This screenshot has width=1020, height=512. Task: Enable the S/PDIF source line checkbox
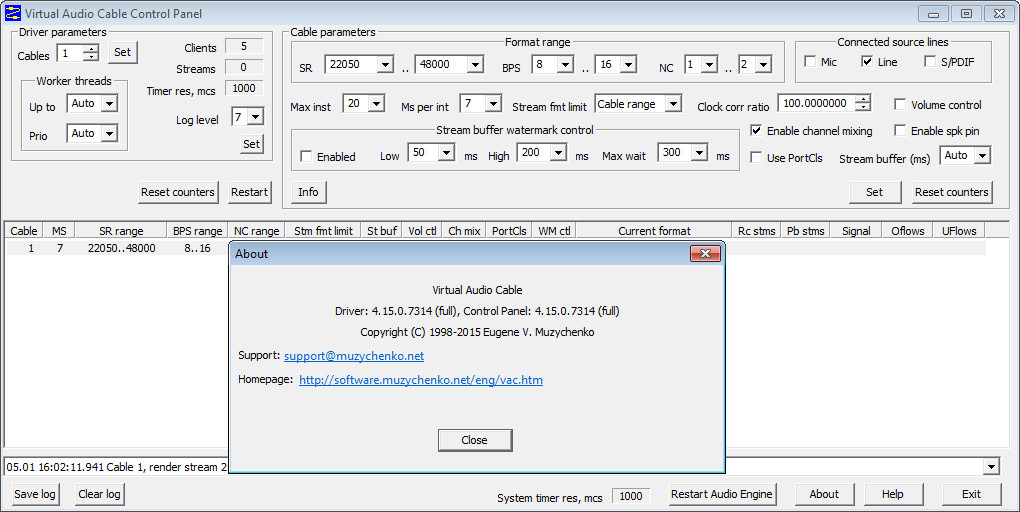(x=930, y=61)
